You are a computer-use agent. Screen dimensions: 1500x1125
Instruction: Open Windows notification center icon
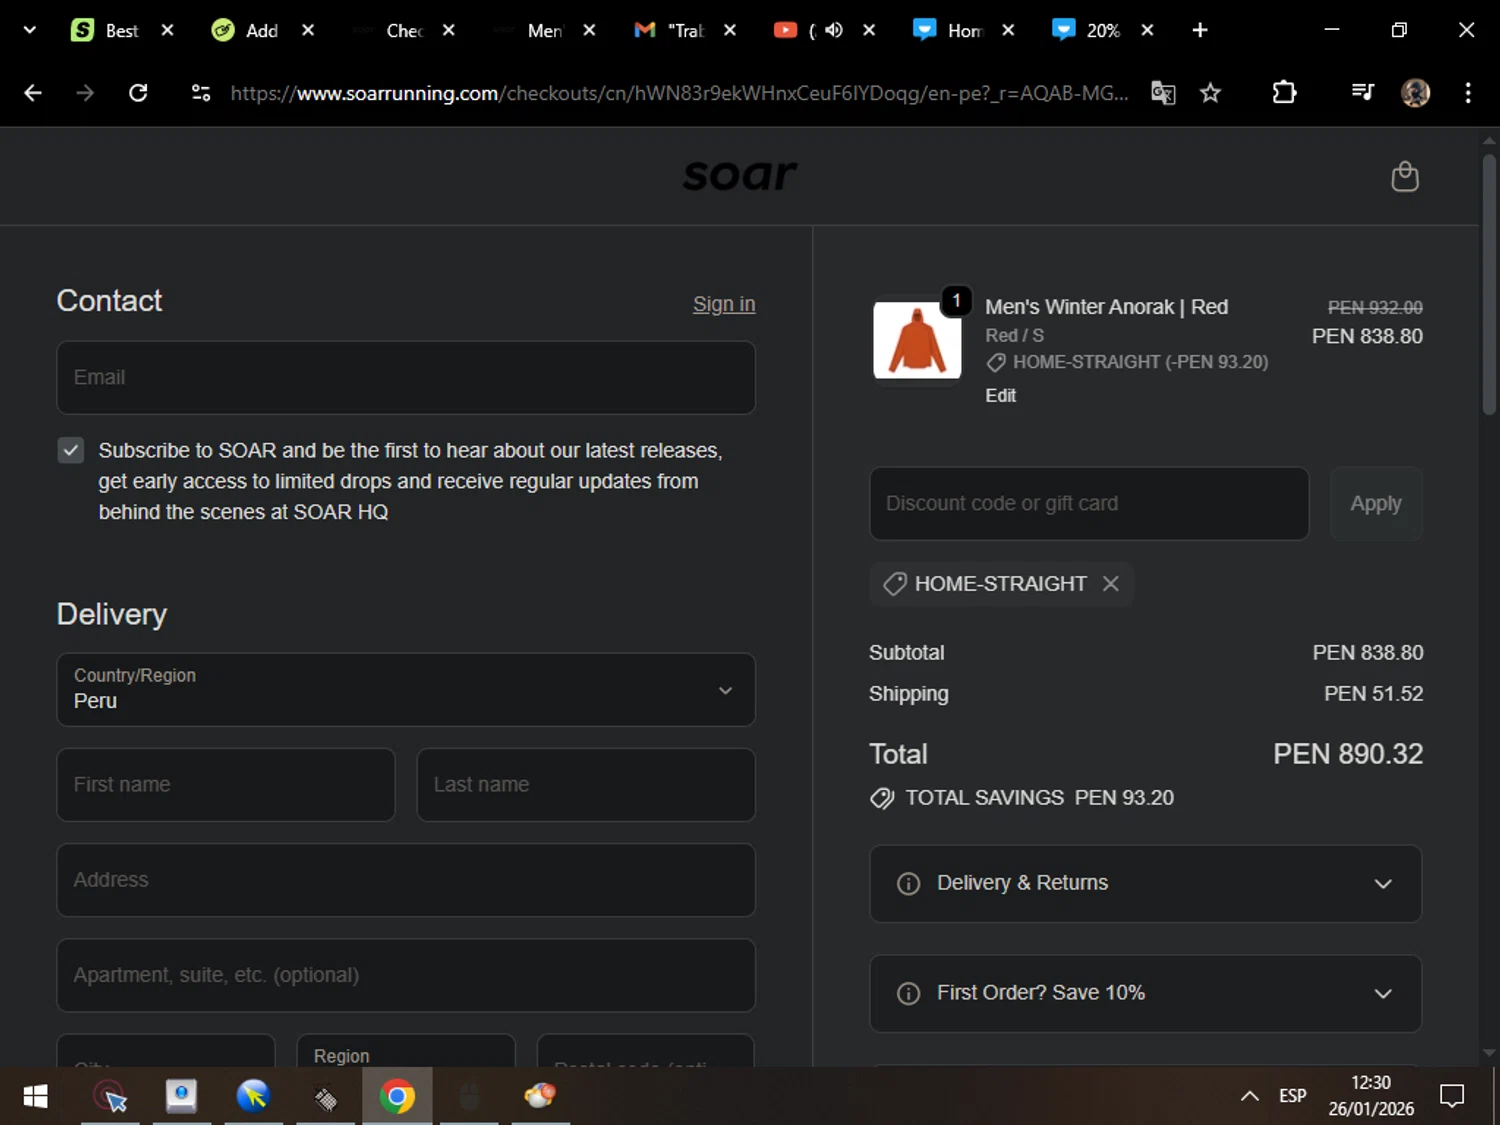click(x=1452, y=1096)
